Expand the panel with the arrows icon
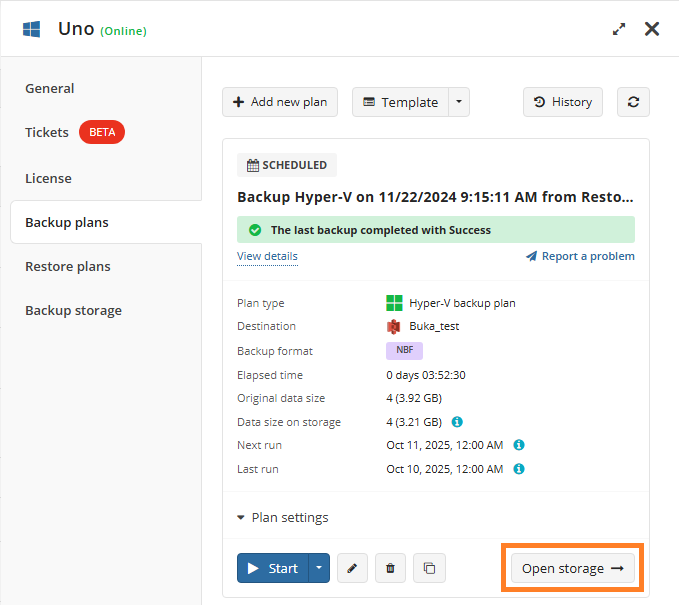 coord(619,29)
